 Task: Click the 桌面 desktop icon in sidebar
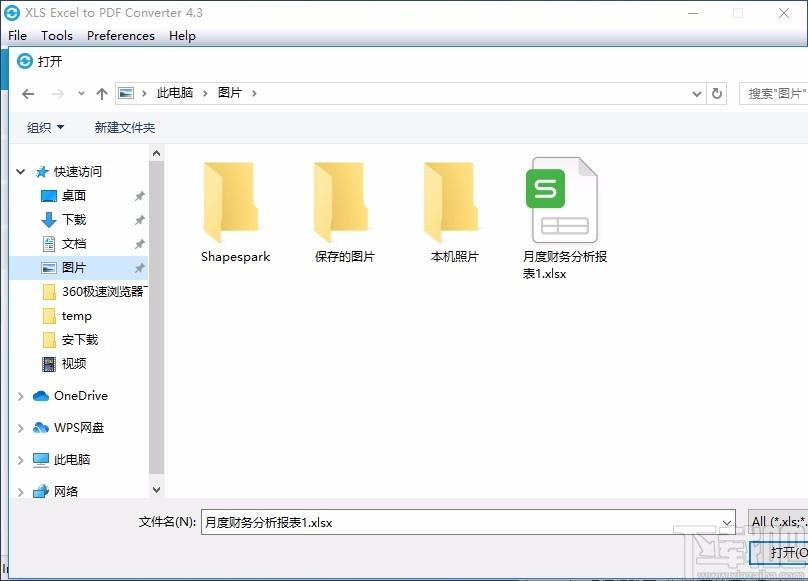(x=49, y=196)
